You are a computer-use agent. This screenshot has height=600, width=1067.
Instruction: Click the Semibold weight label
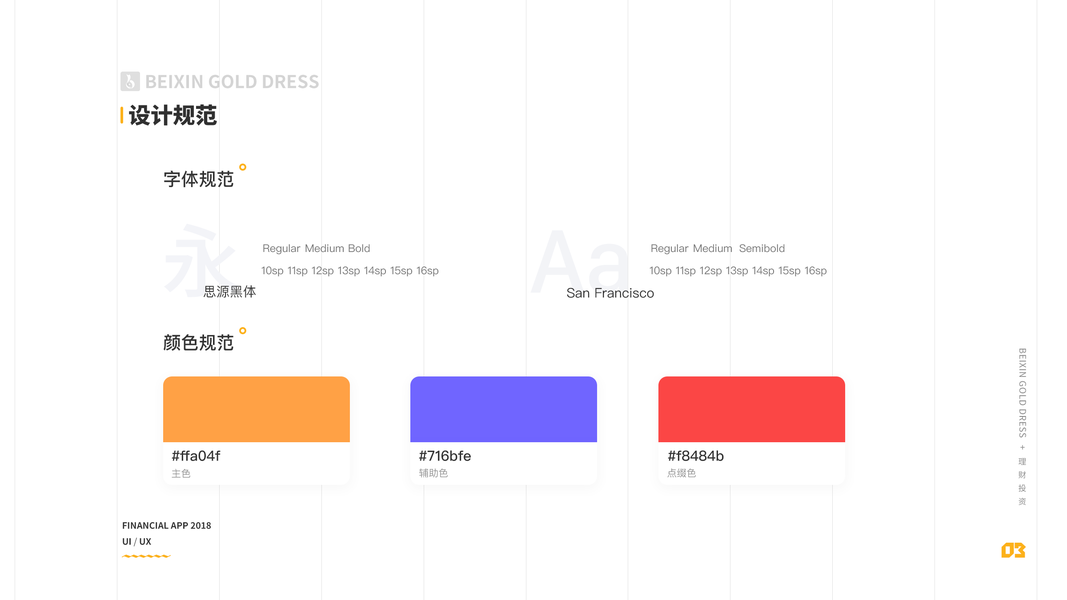pos(762,248)
